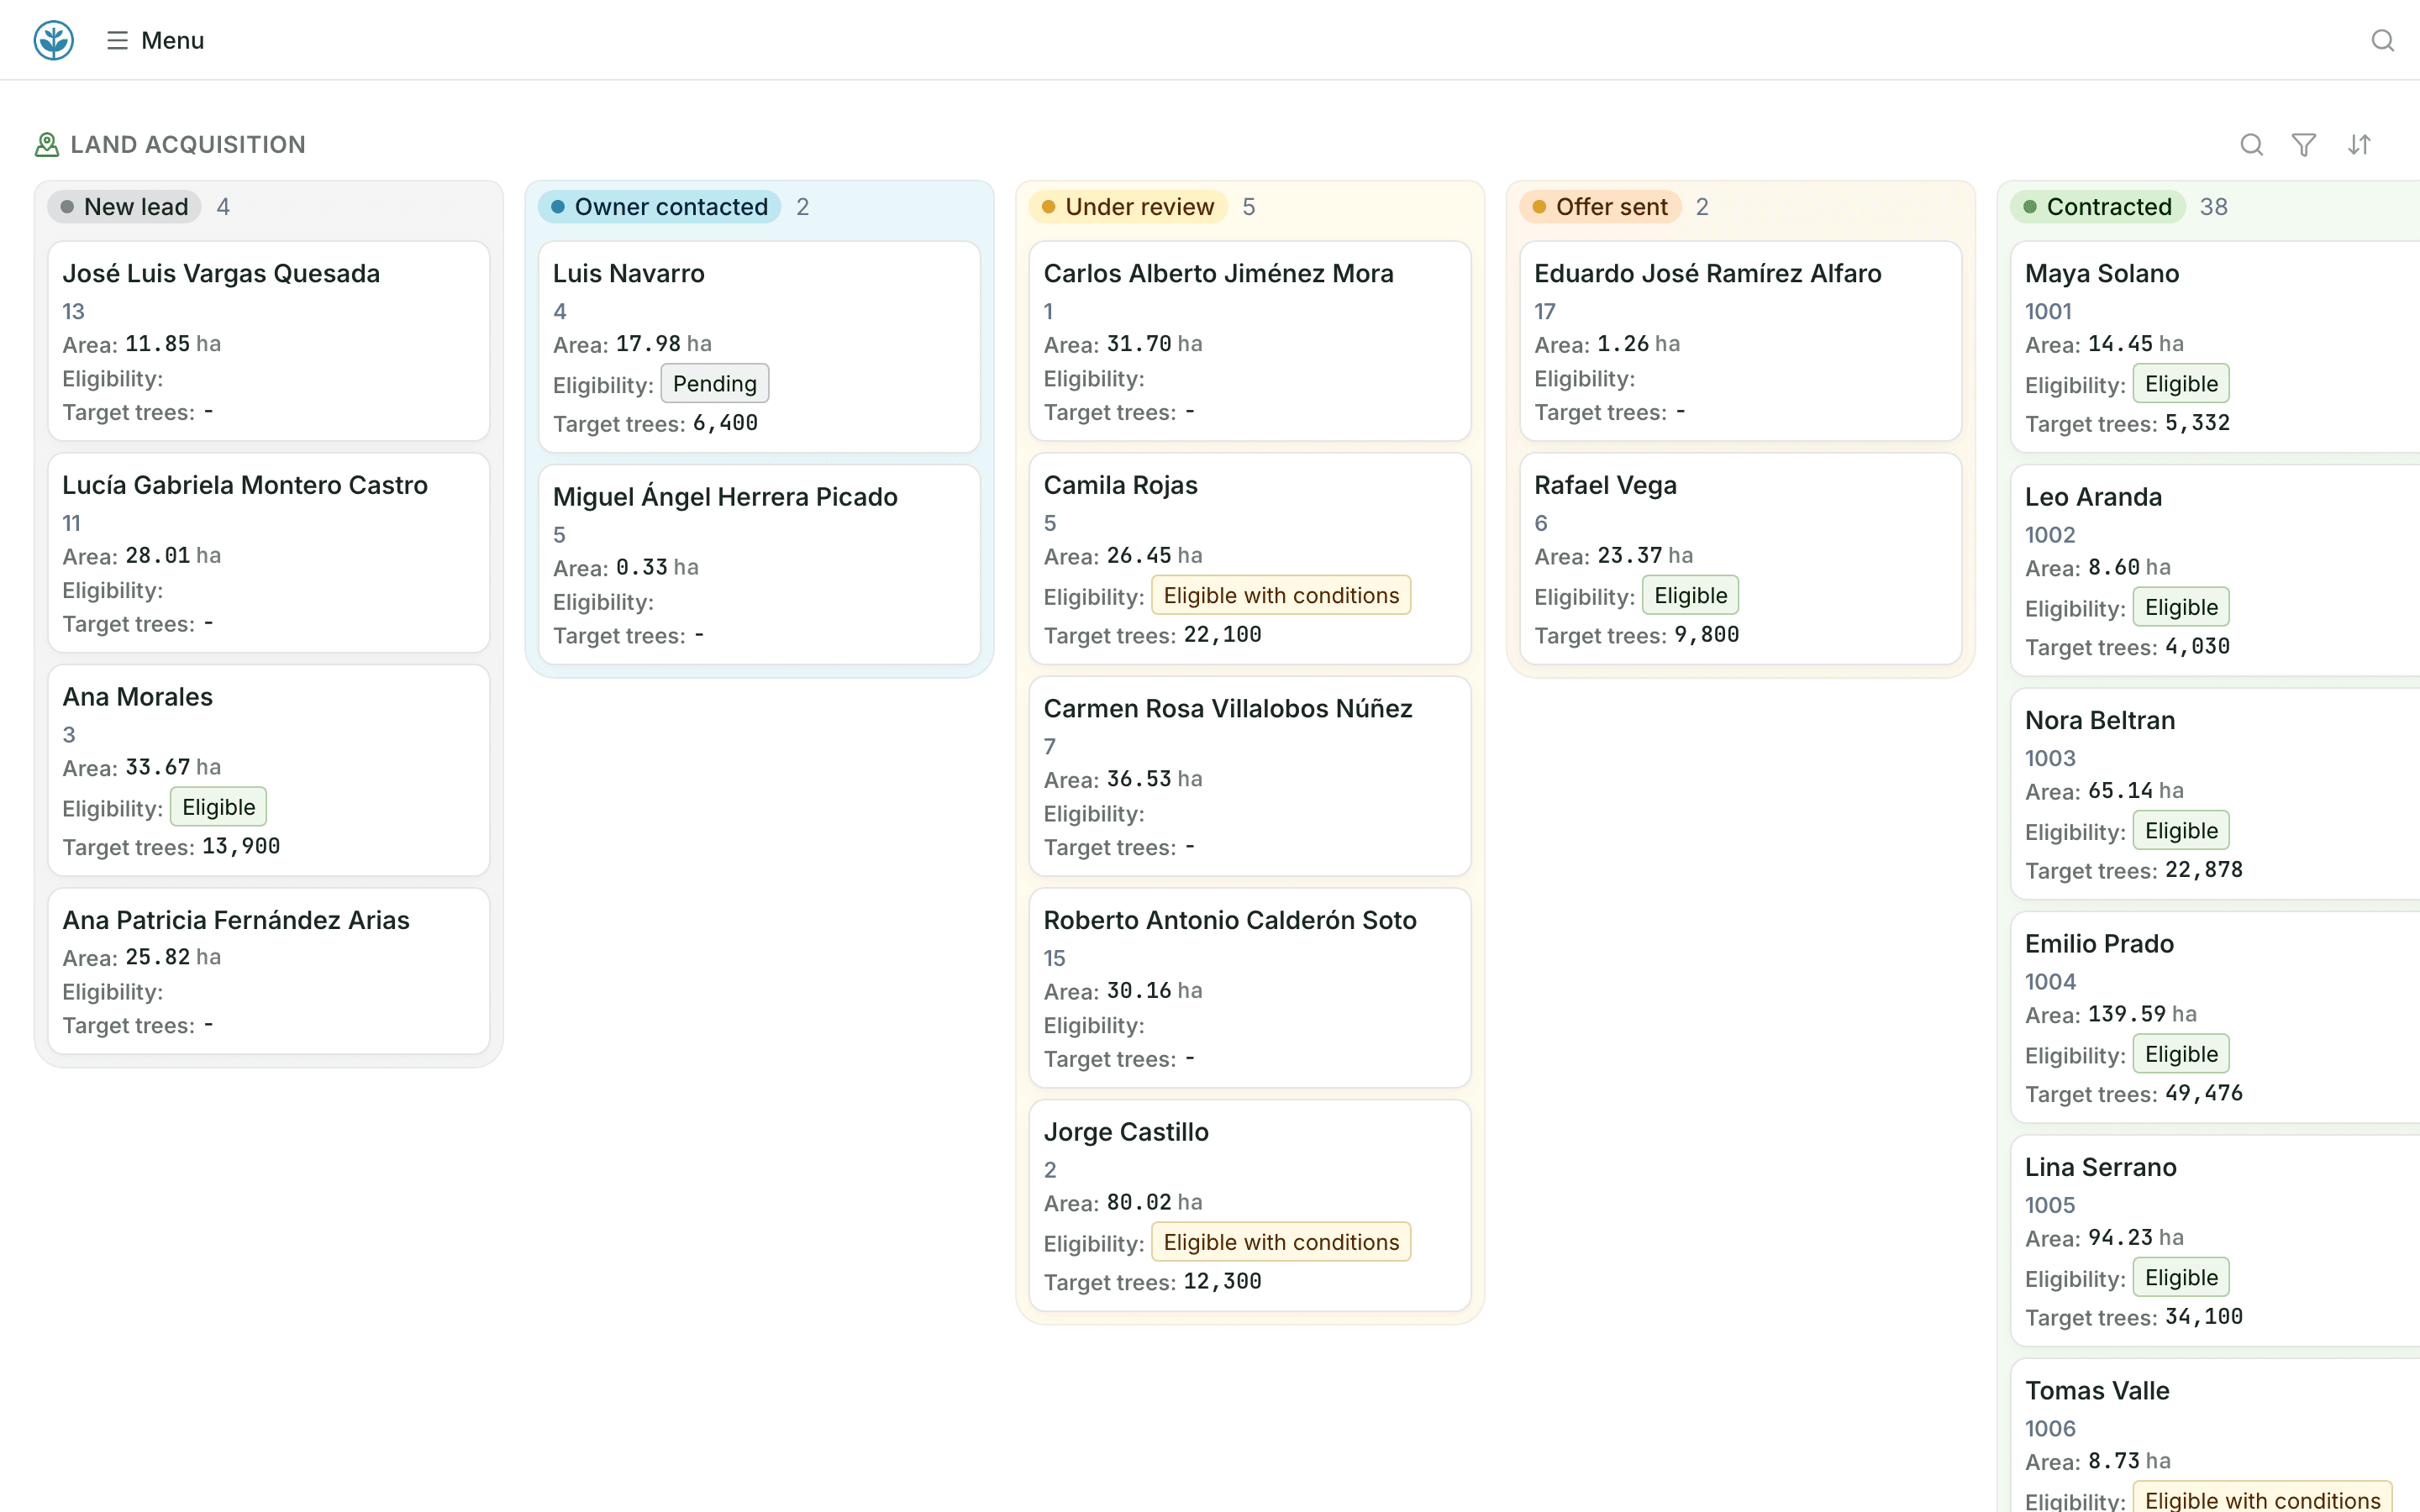The image size is (2420, 1512).
Task: Click the app logo icon
Action: coord(54,40)
